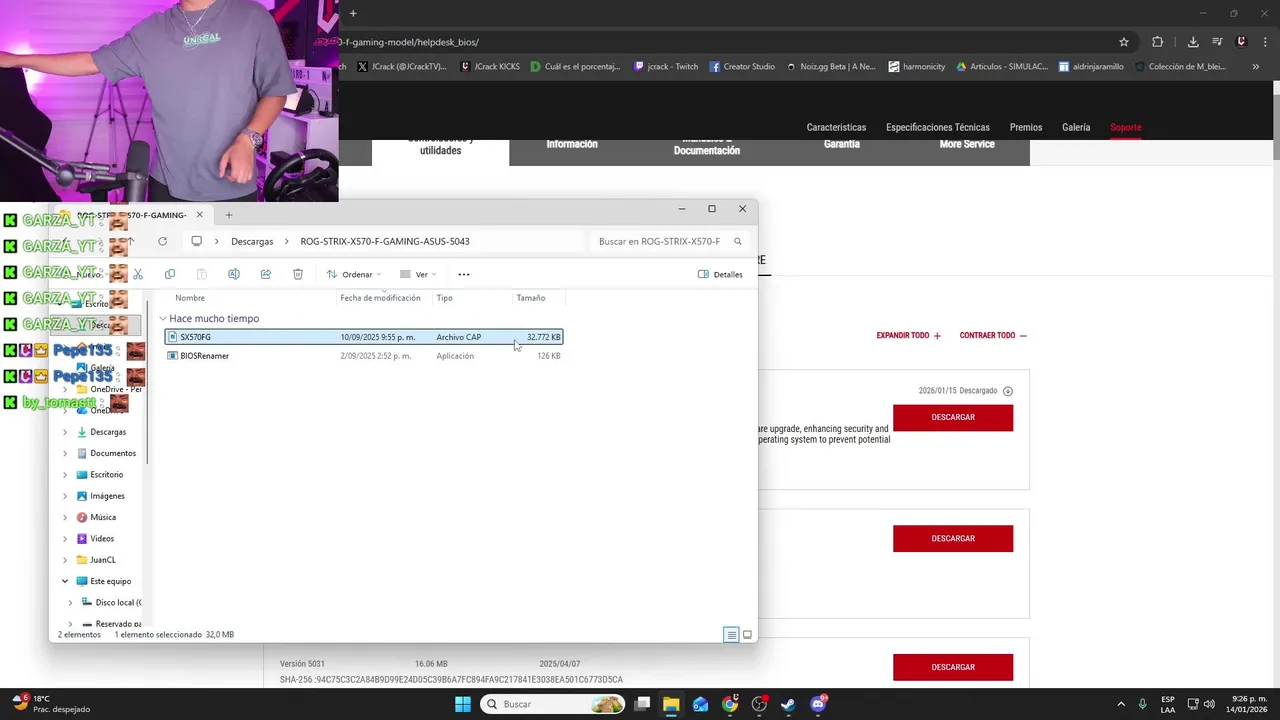1280x720 pixels.
Task: Open Chrome media controls icon
Action: (x=1217, y=42)
